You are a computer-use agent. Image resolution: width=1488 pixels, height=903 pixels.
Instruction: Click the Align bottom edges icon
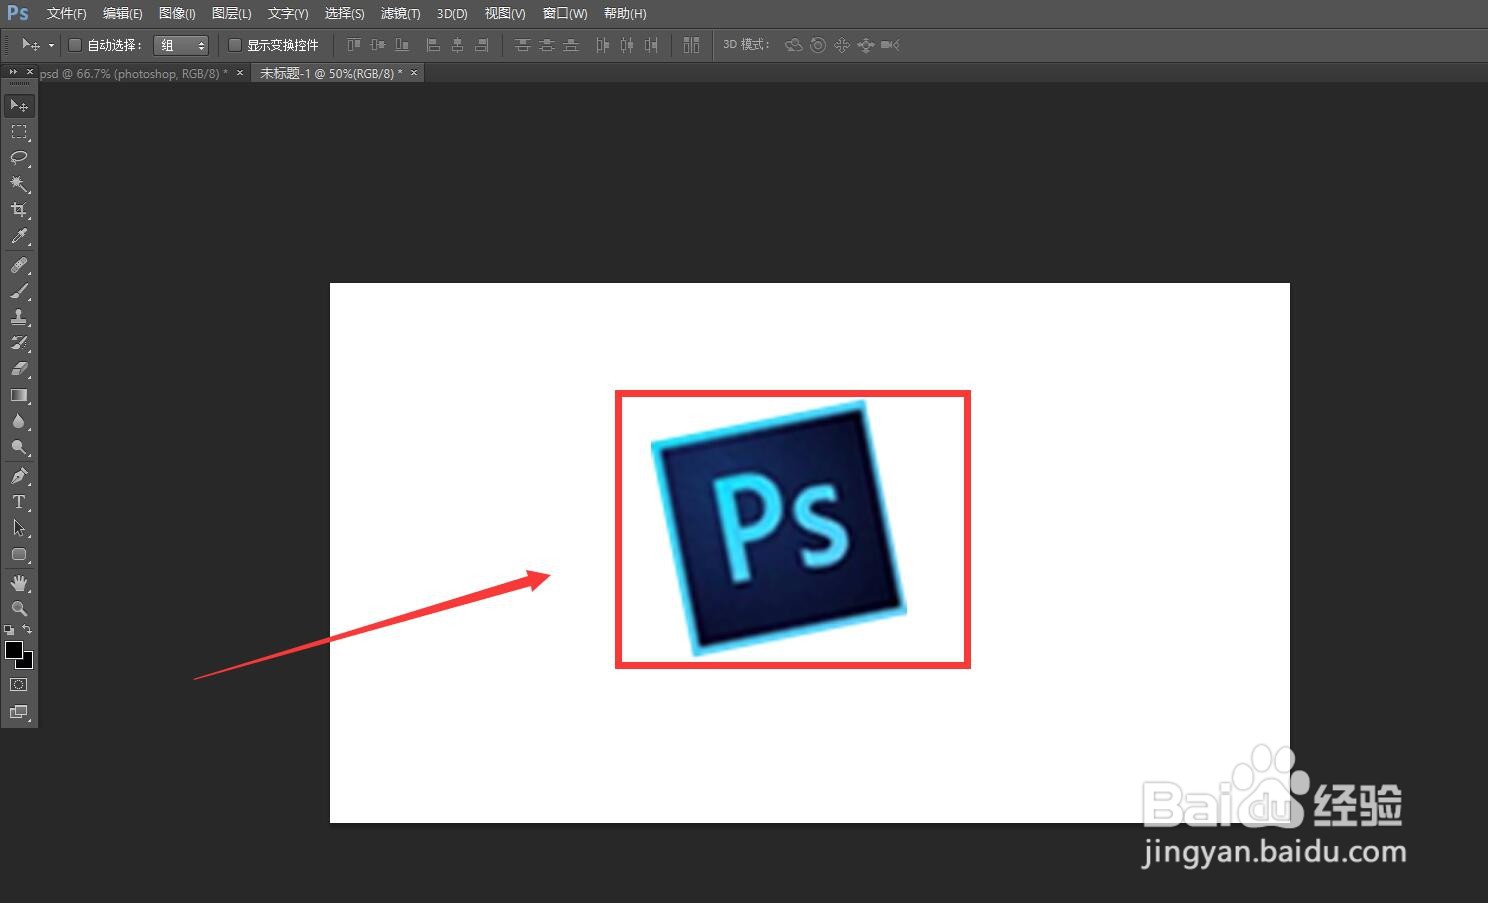pyautogui.click(x=401, y=45)
